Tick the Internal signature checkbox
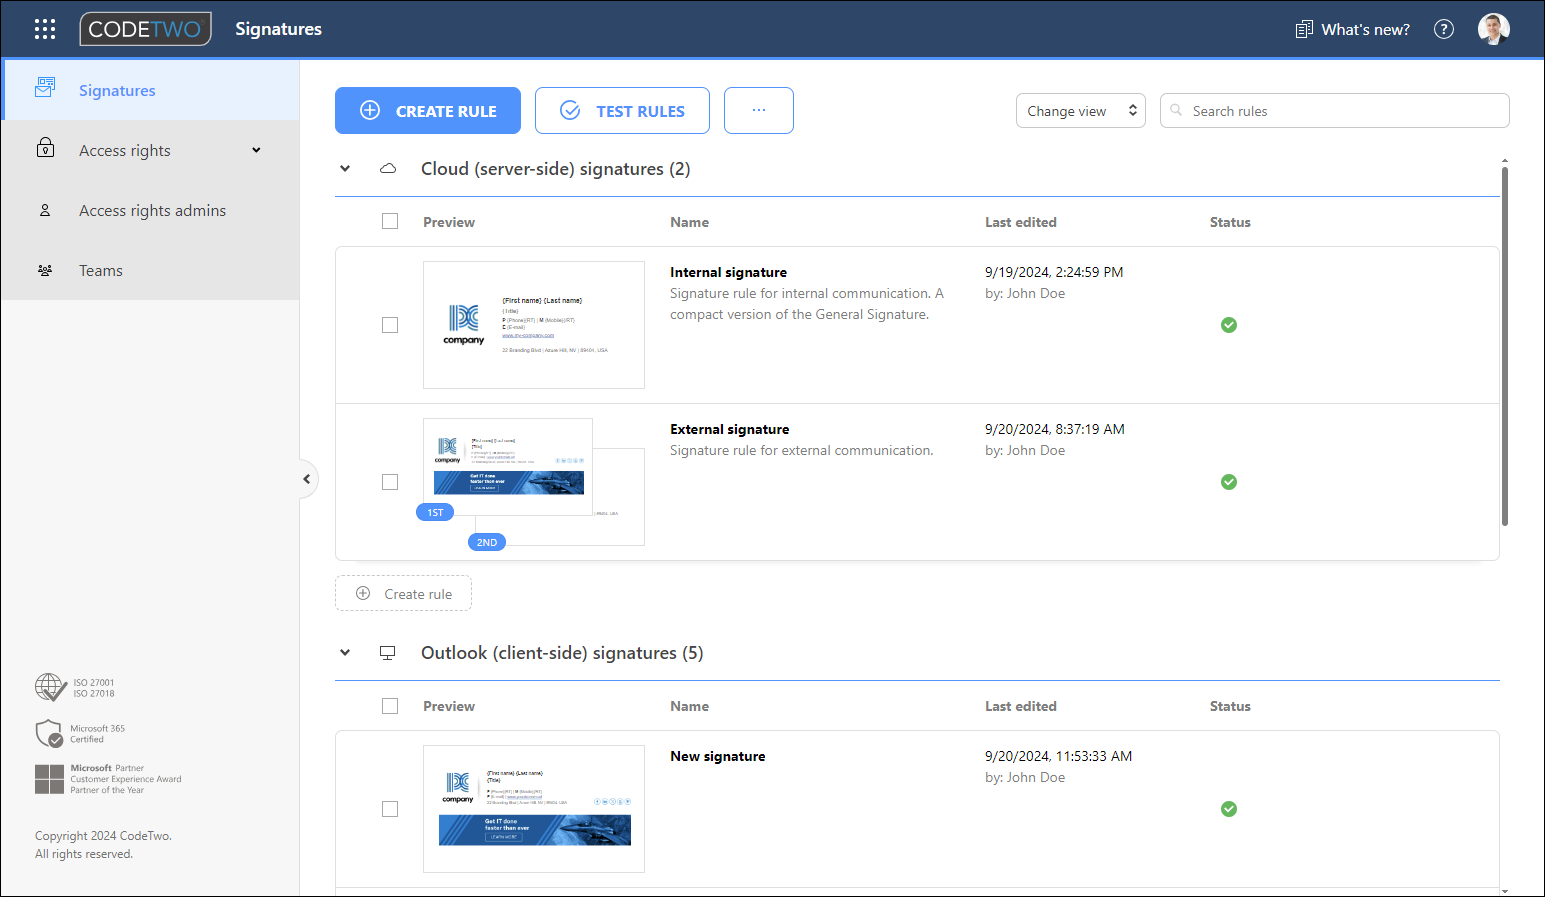 click(390, 325)
